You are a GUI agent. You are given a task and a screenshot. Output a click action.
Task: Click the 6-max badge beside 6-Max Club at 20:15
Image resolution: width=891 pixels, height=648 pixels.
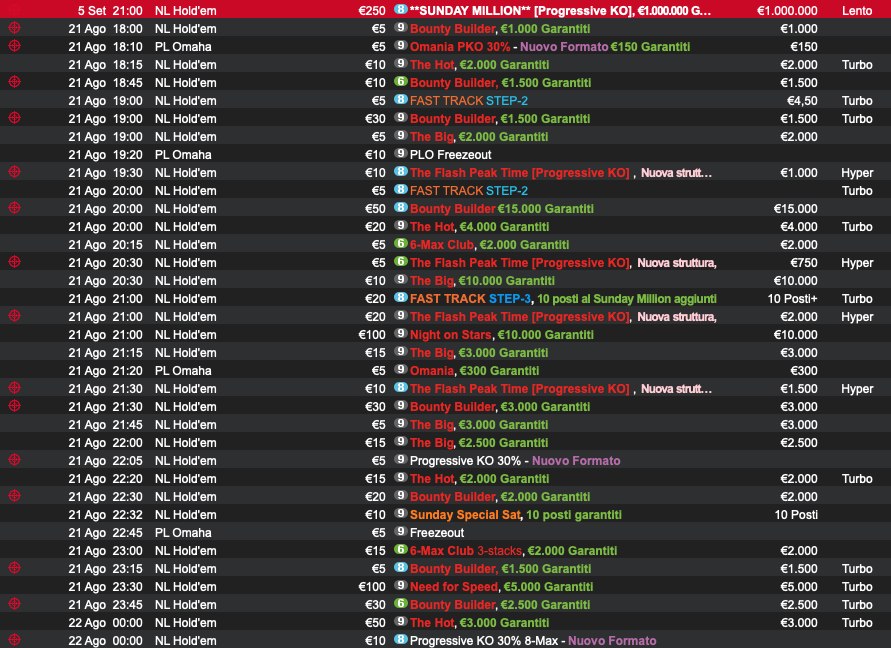(x=401, y=244)
